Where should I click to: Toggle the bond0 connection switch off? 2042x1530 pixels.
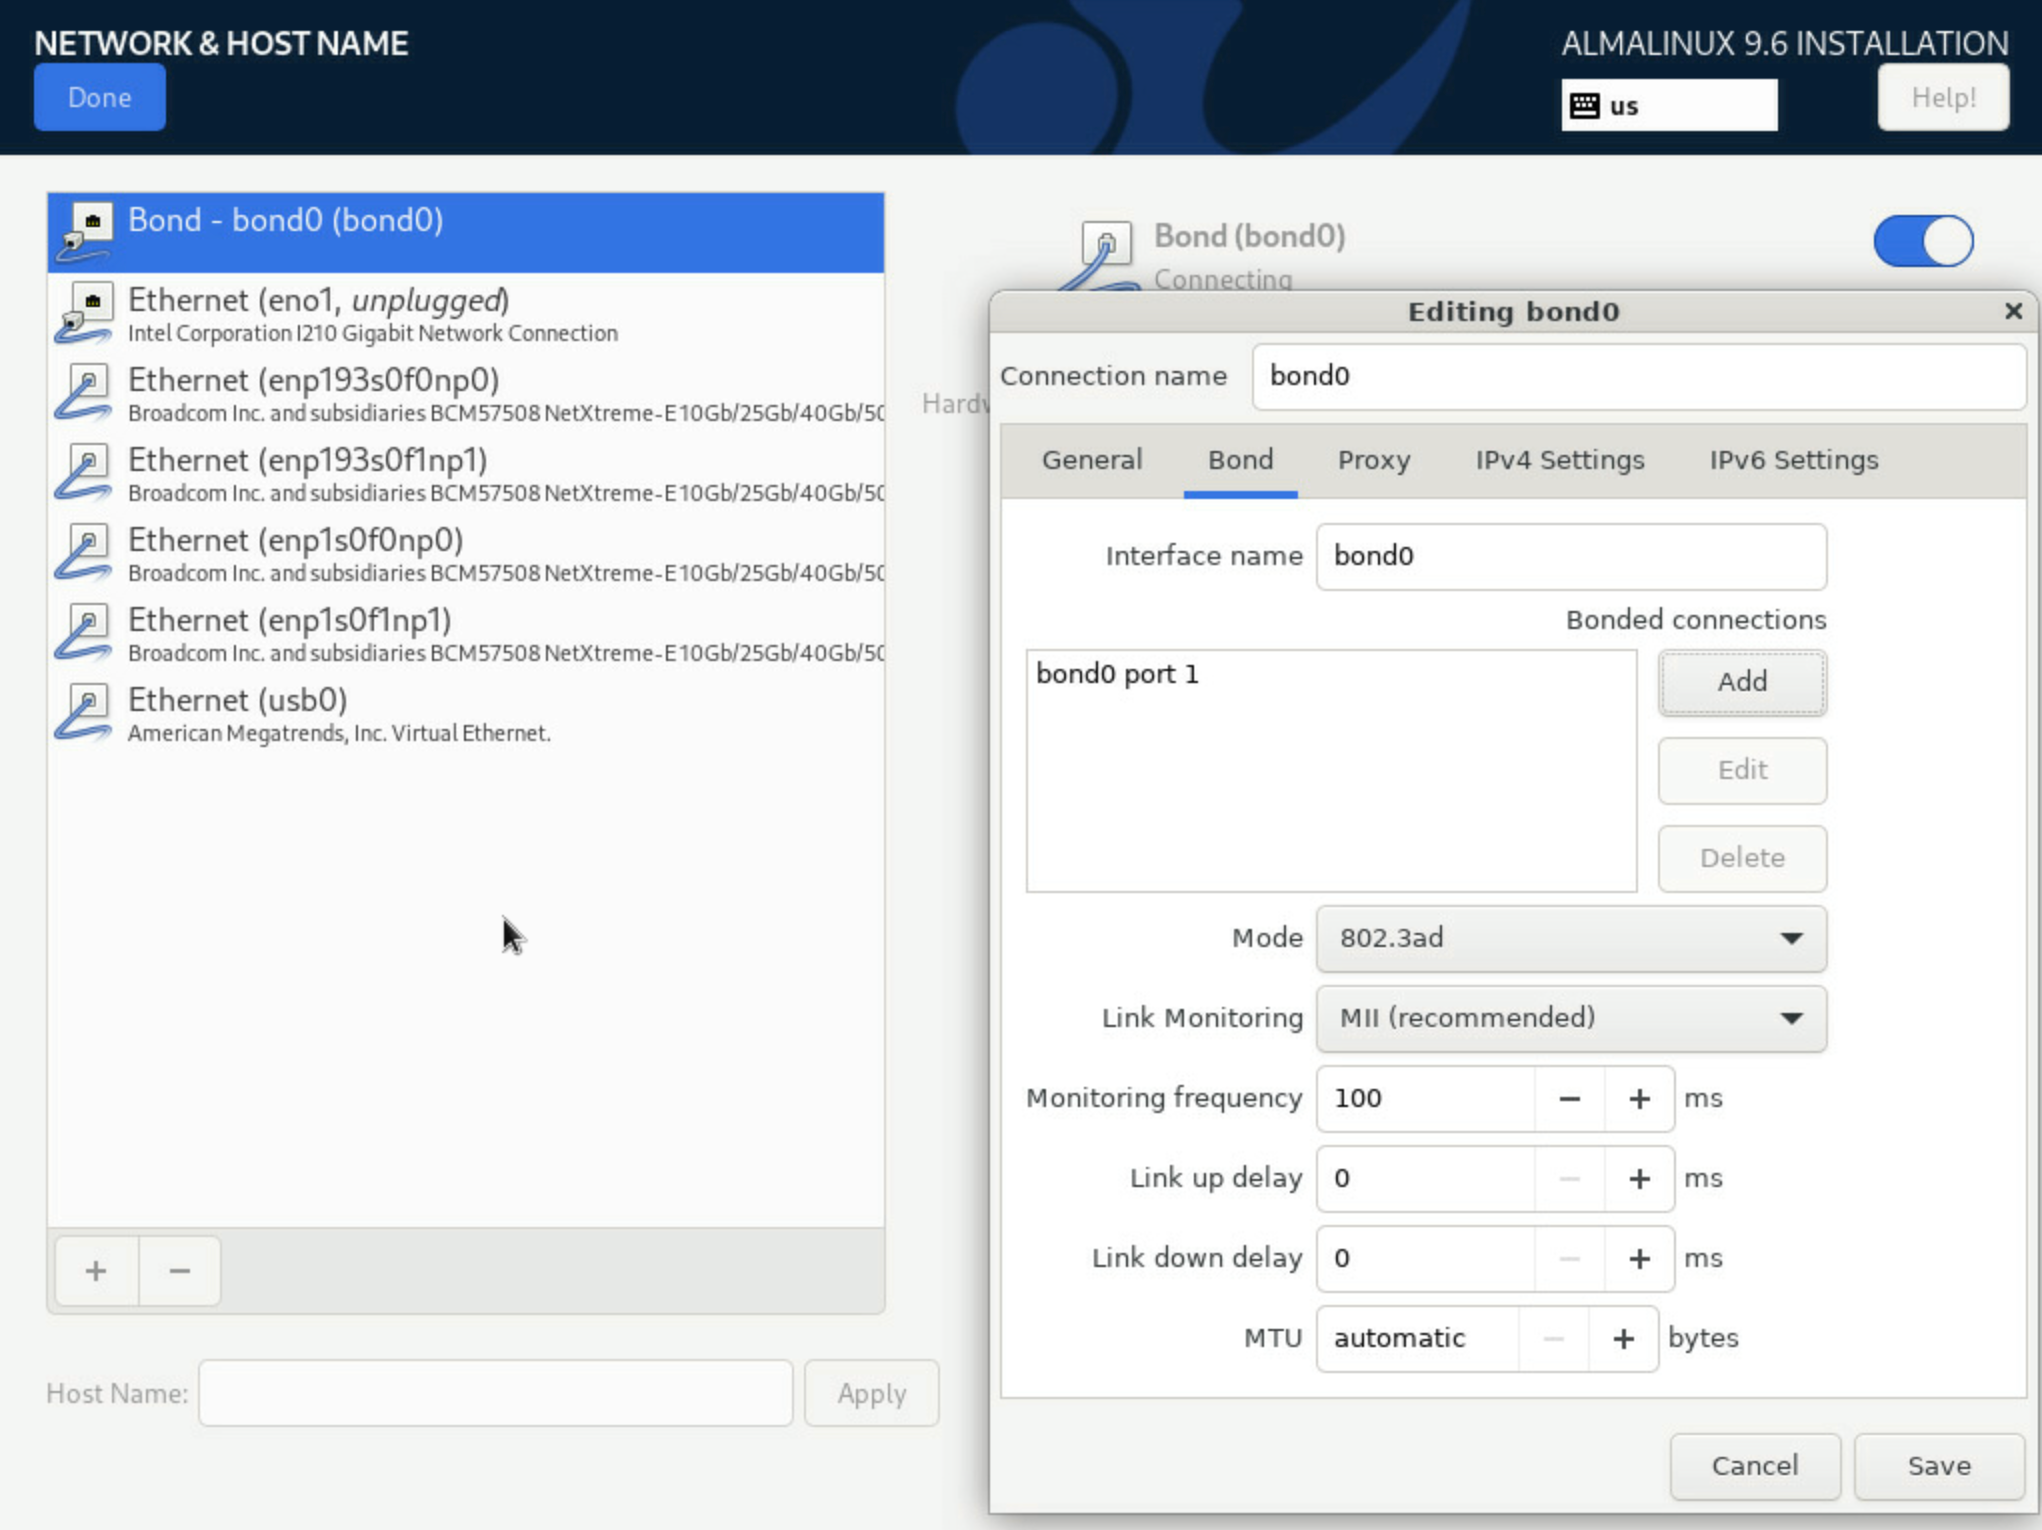(1923, 241)
